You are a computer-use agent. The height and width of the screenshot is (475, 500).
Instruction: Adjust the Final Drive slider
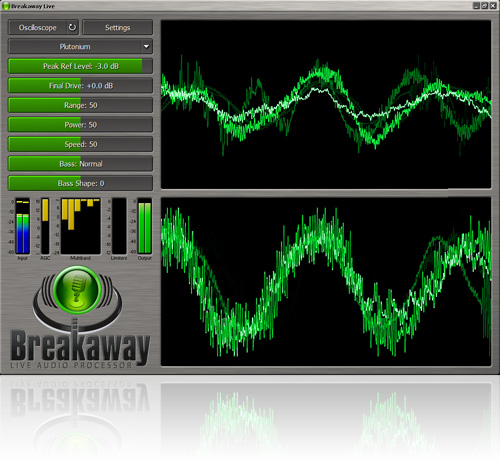point(80,86)
